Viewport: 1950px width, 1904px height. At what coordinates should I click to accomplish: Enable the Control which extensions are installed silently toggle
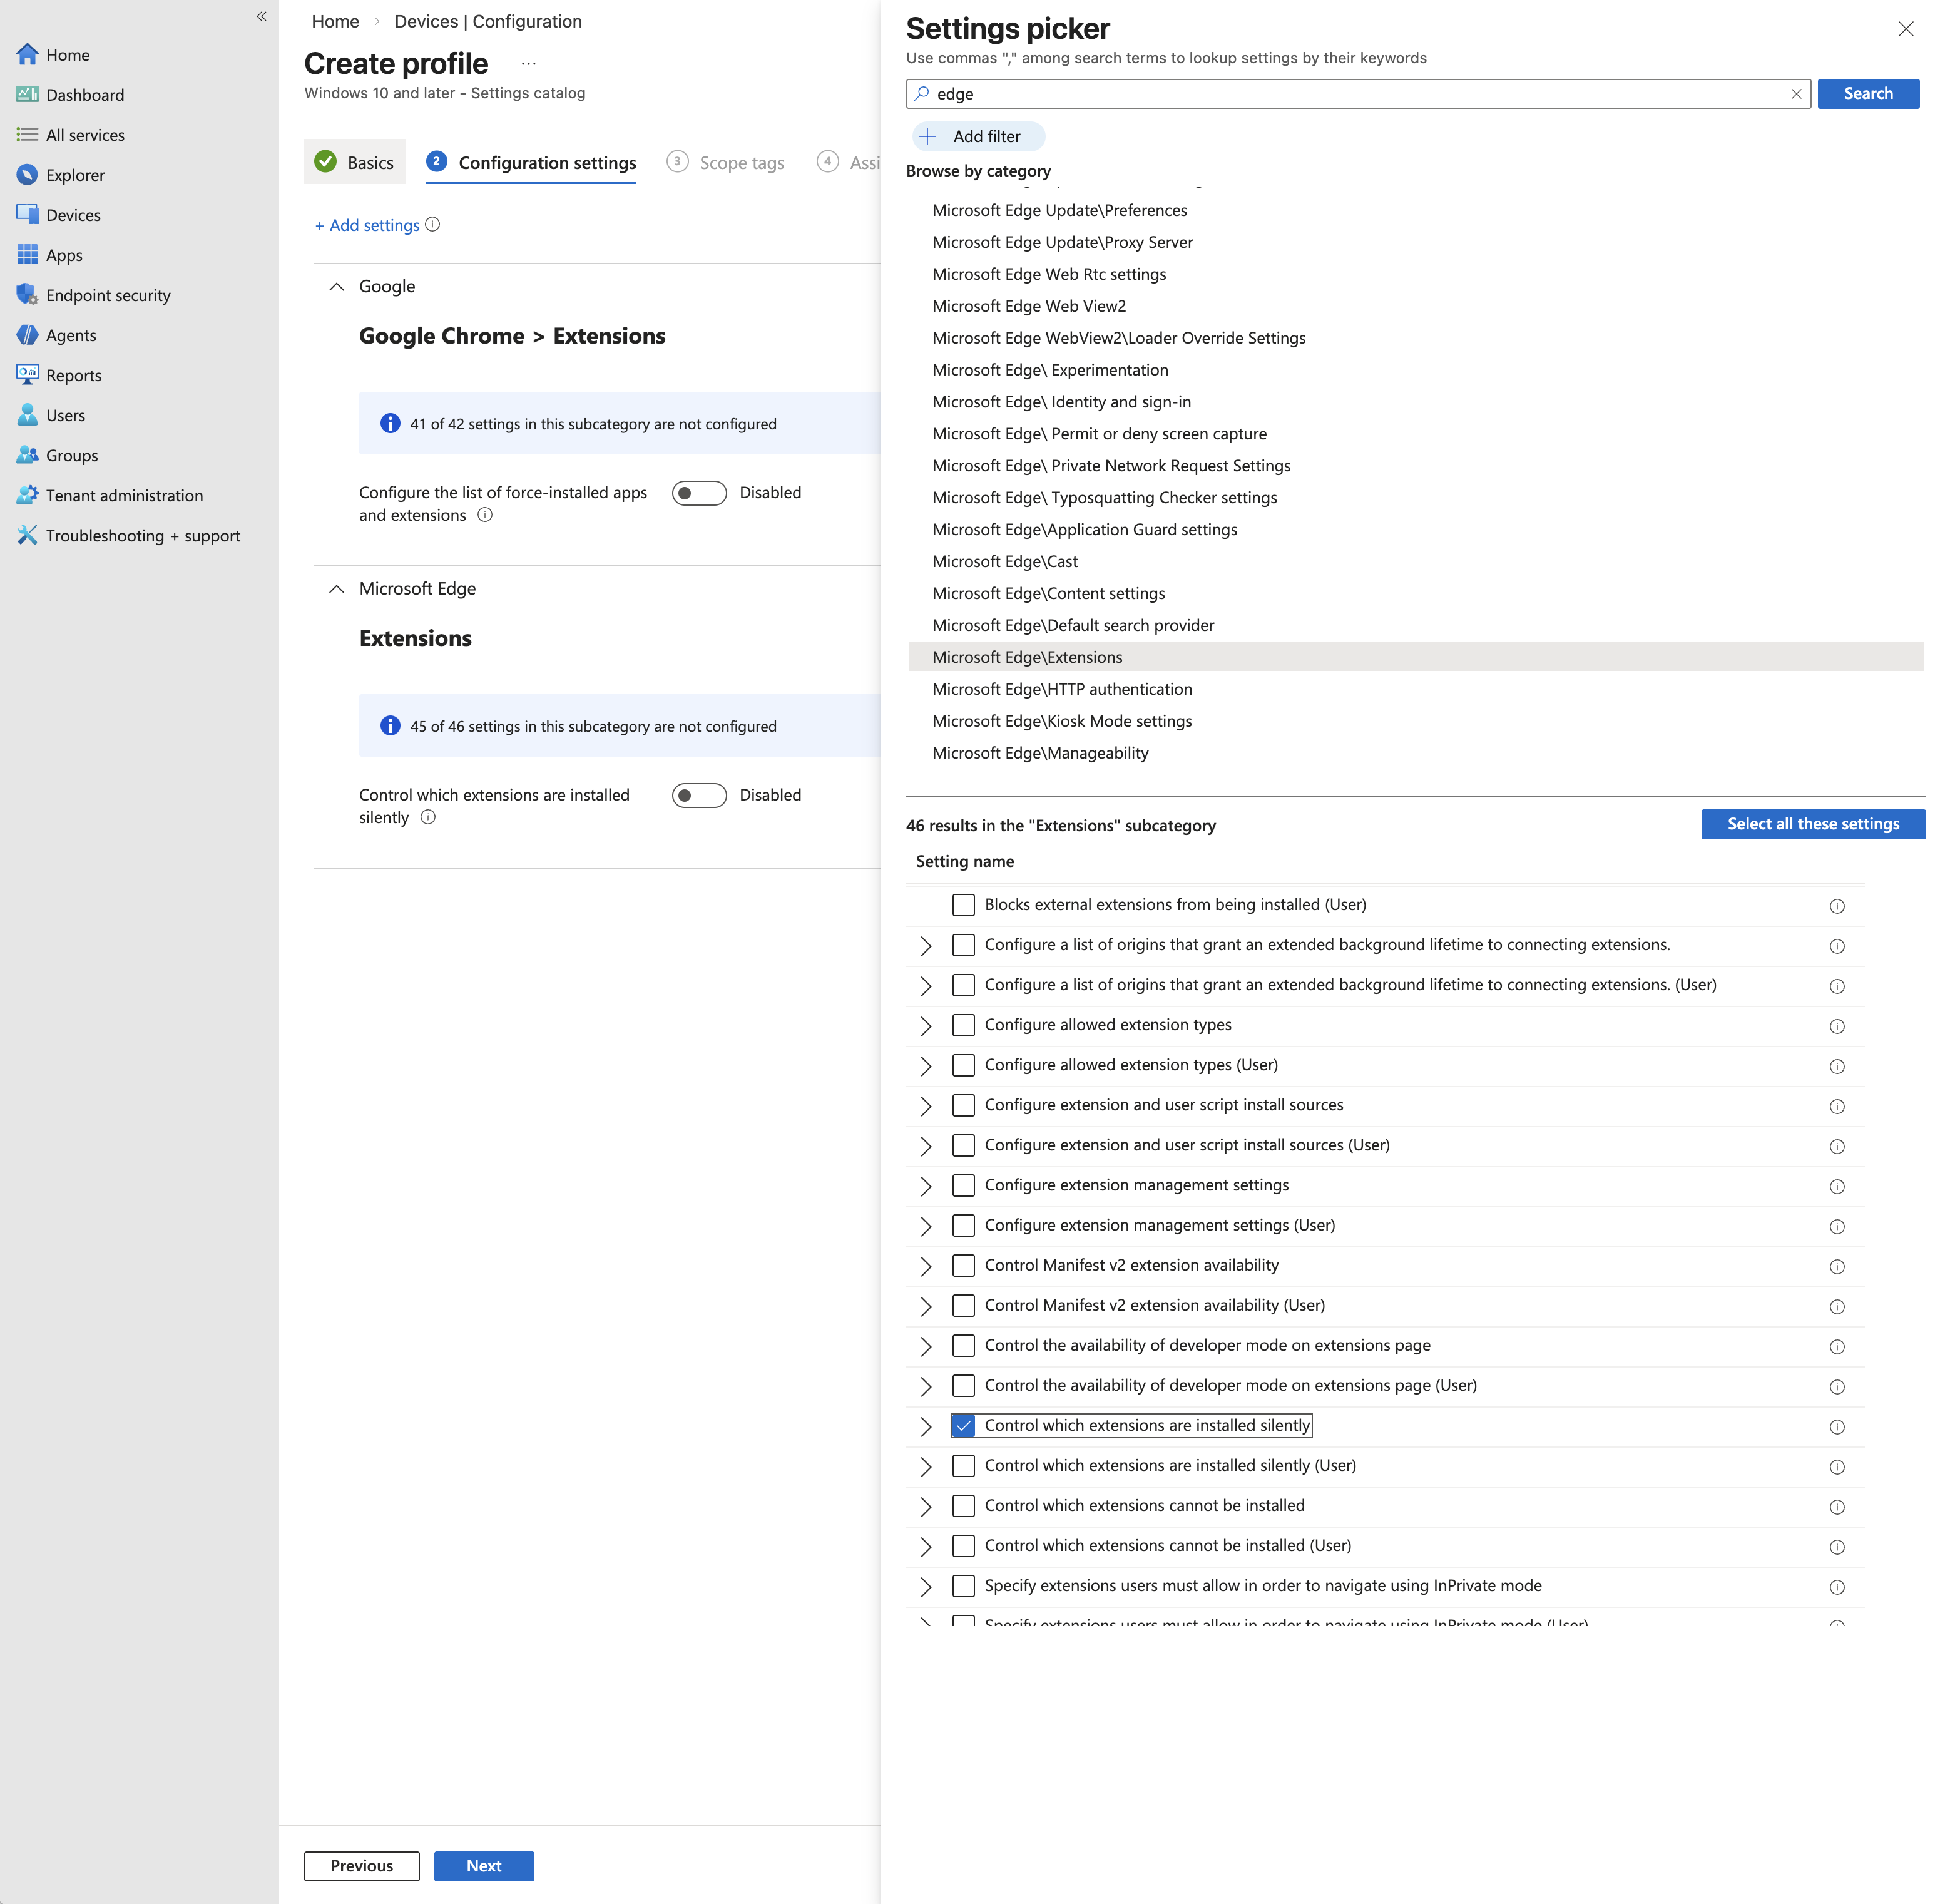699,795
